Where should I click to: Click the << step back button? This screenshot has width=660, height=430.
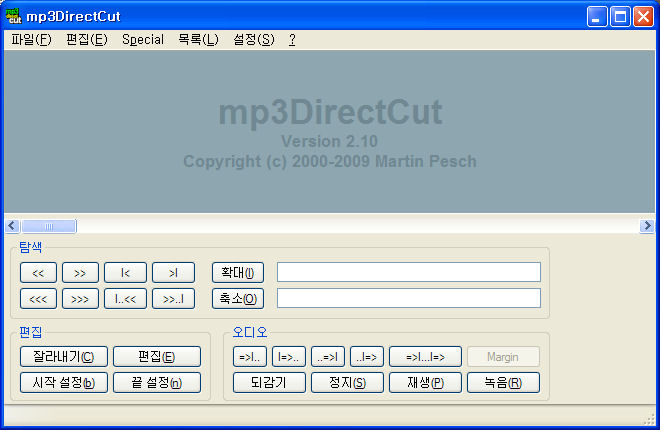point(38,273)
